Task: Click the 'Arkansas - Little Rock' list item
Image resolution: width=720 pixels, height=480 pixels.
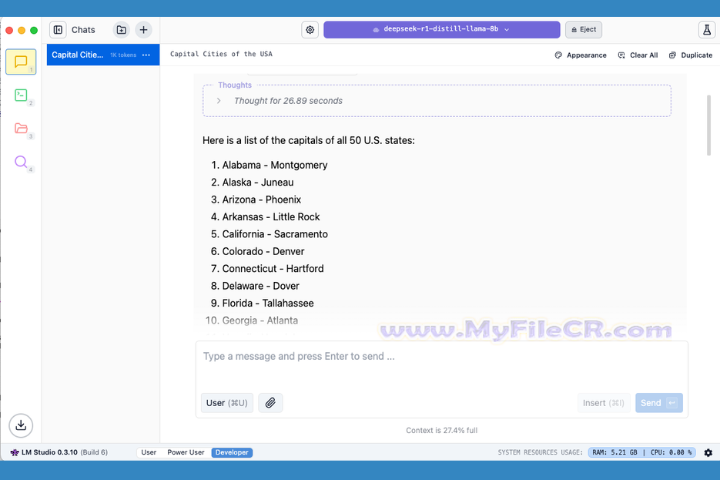Action: pyautogui.click(x=271, y=217)
